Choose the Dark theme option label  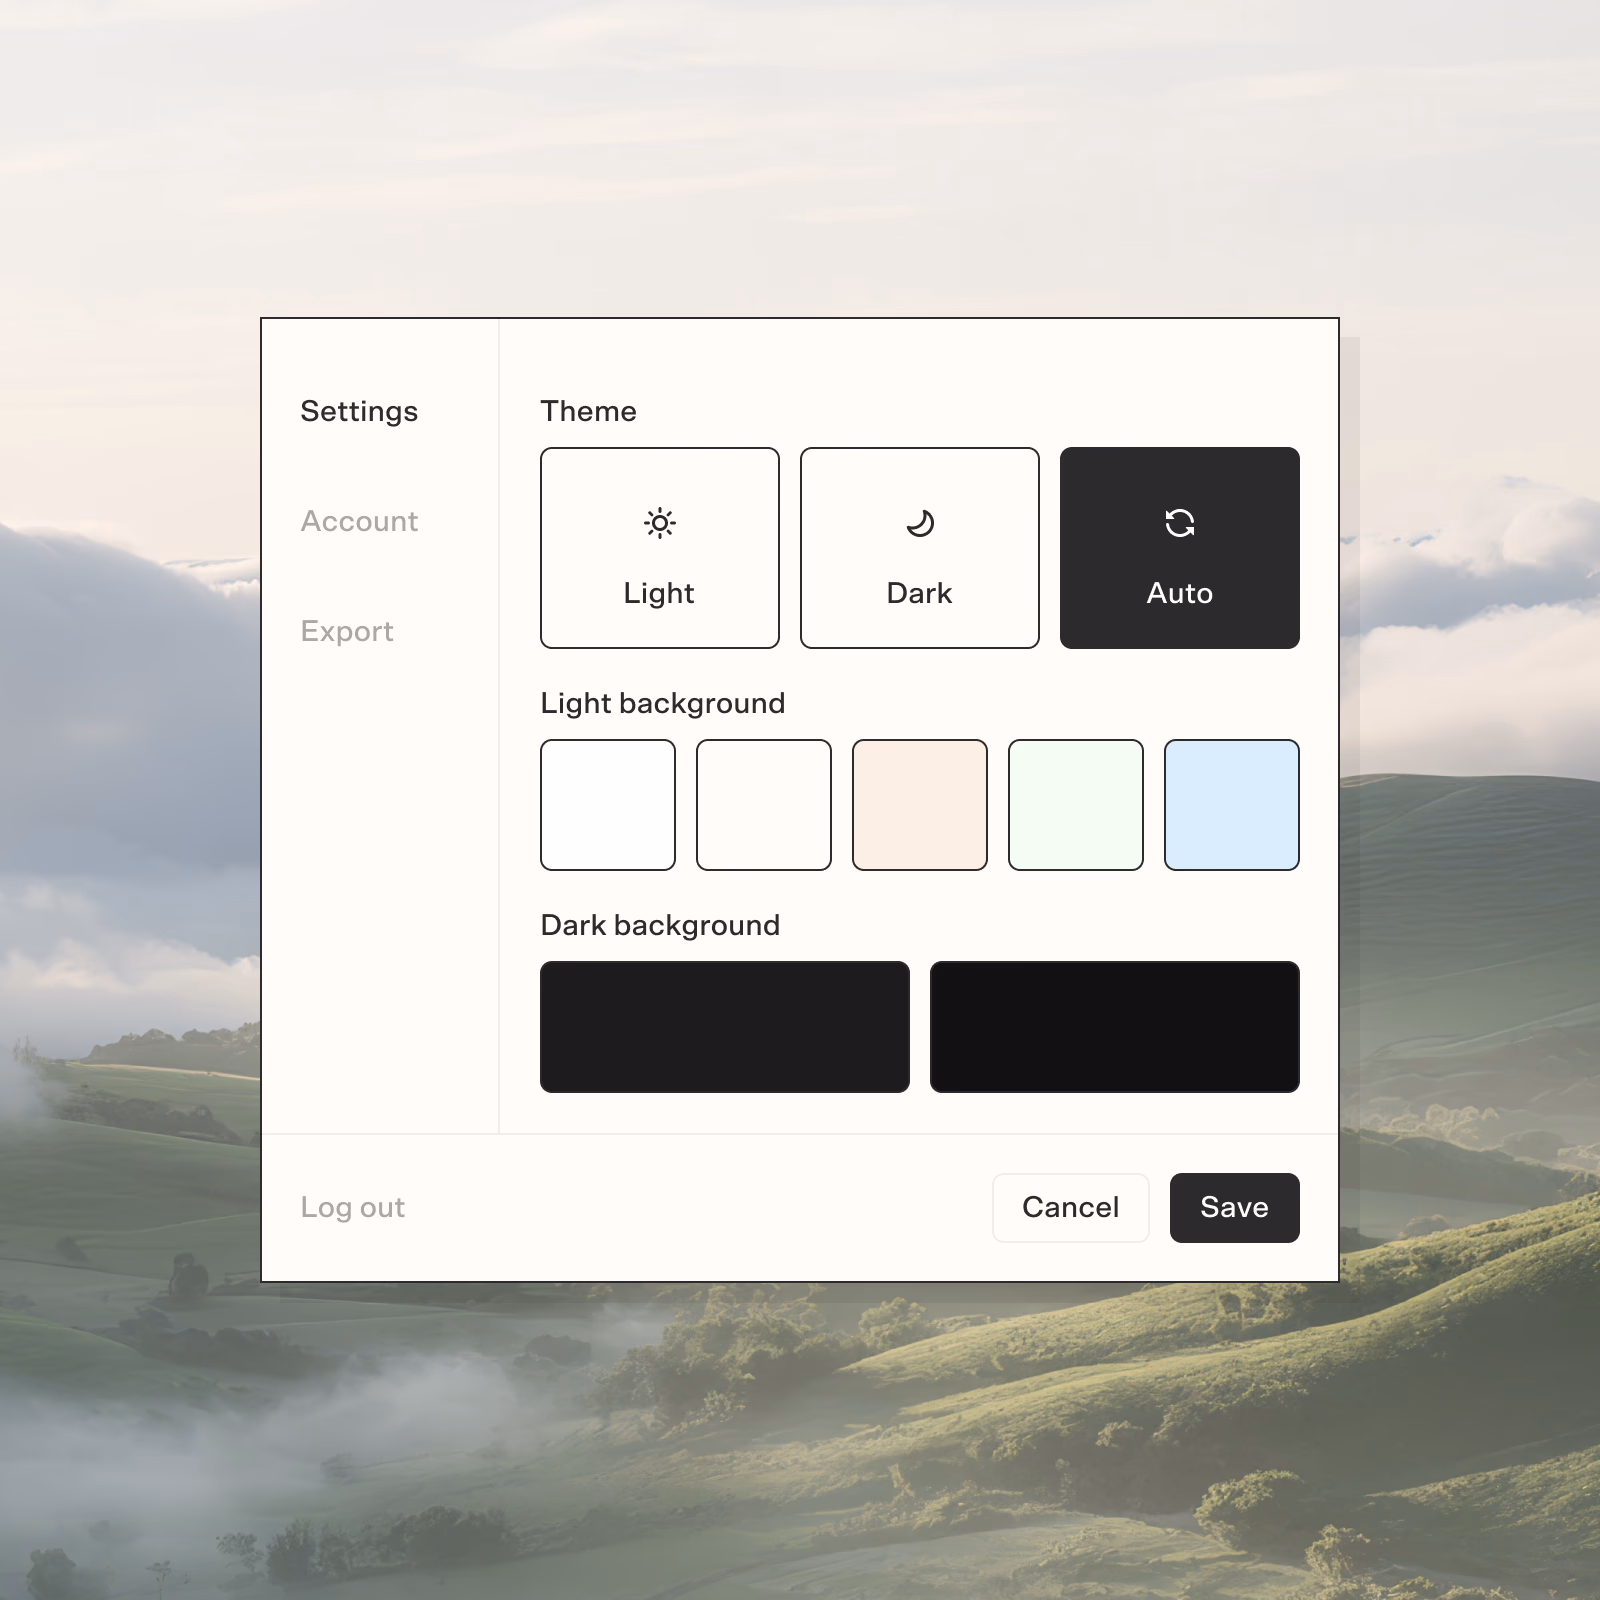coord(919,593)
